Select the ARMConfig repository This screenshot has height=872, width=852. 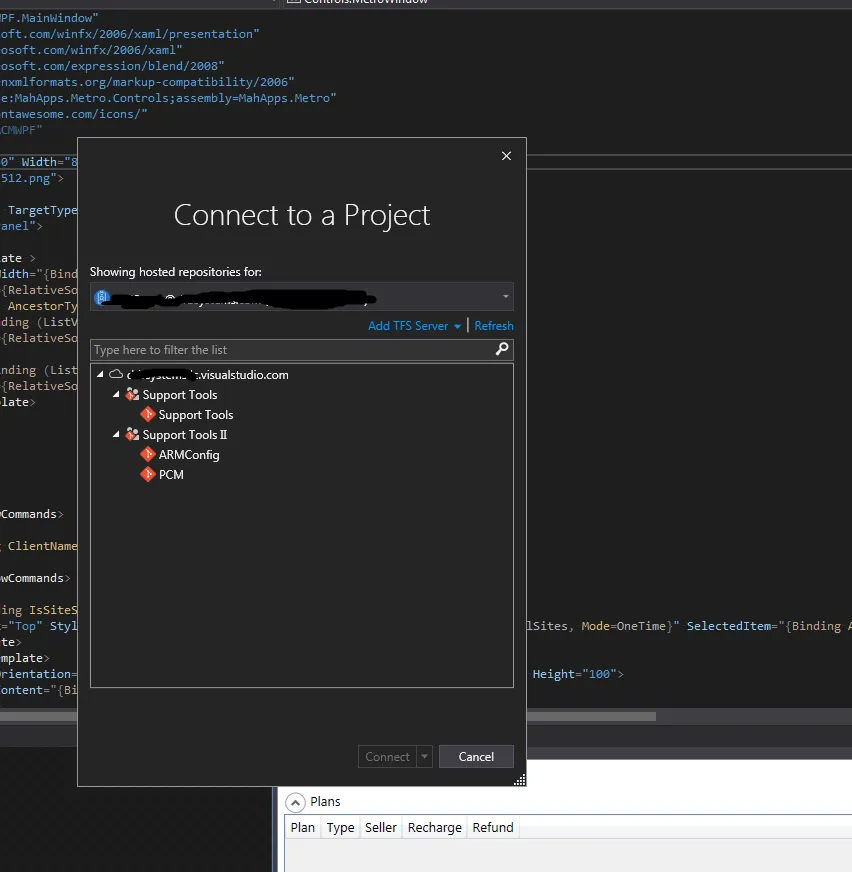(189, 455)
